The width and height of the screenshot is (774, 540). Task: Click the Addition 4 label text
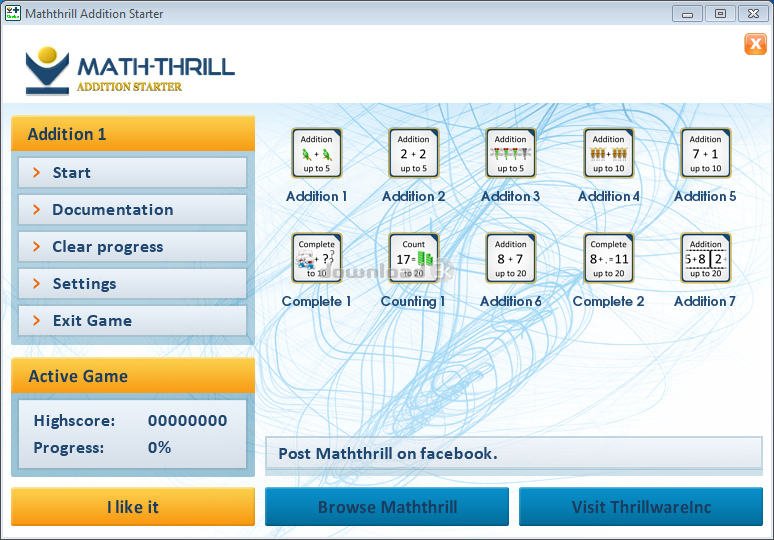609,196
